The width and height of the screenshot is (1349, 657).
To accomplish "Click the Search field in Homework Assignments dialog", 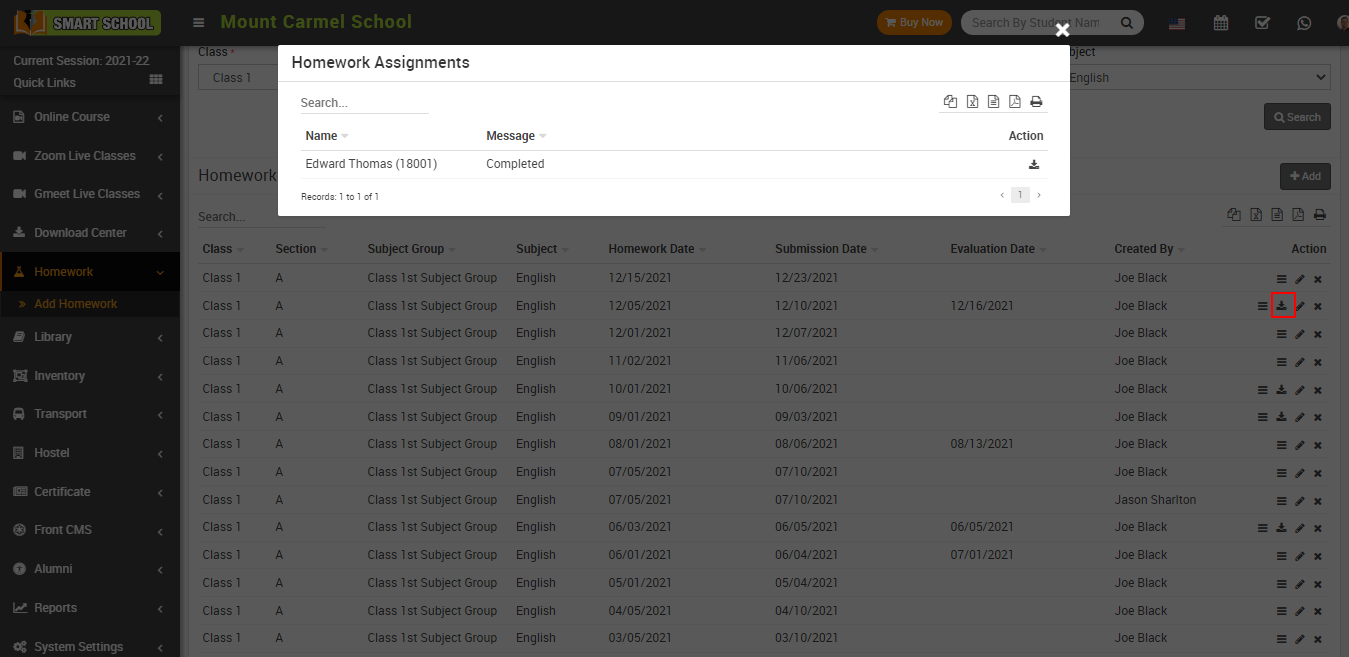I will tap(364, 103).
